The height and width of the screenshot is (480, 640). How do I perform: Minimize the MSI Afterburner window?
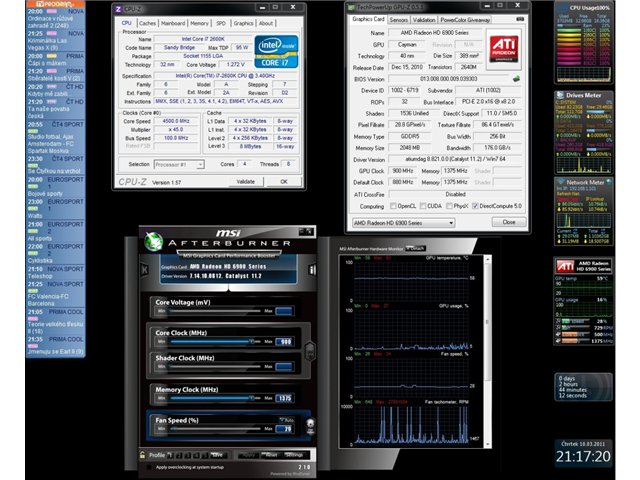tap(302, 231)
